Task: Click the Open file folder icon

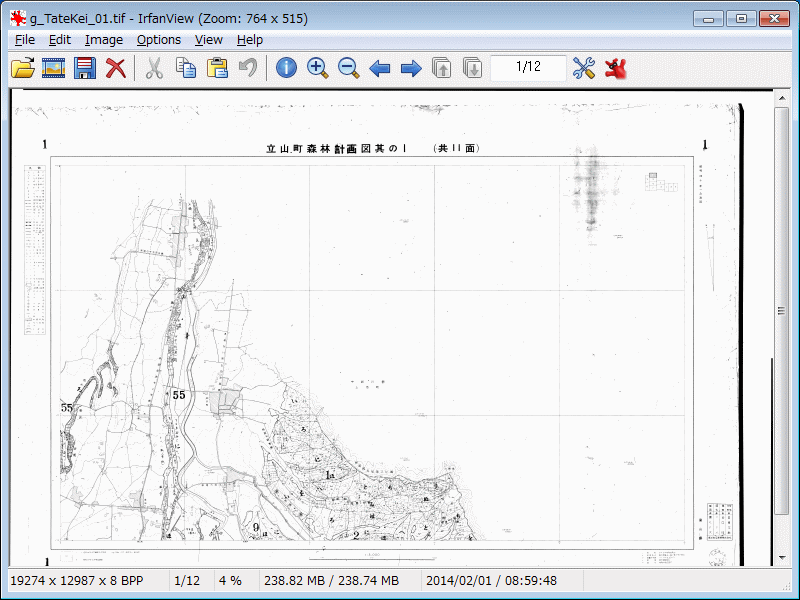Action: click(x=22, y=68)
